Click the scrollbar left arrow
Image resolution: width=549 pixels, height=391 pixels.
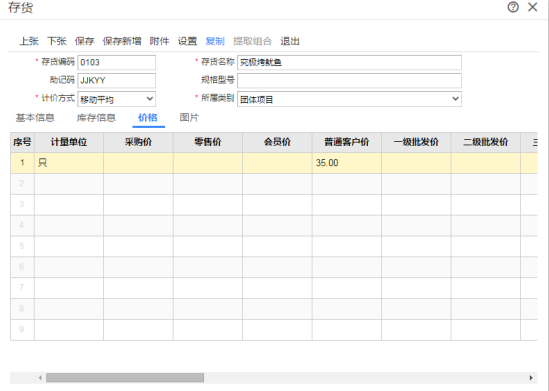40,378
